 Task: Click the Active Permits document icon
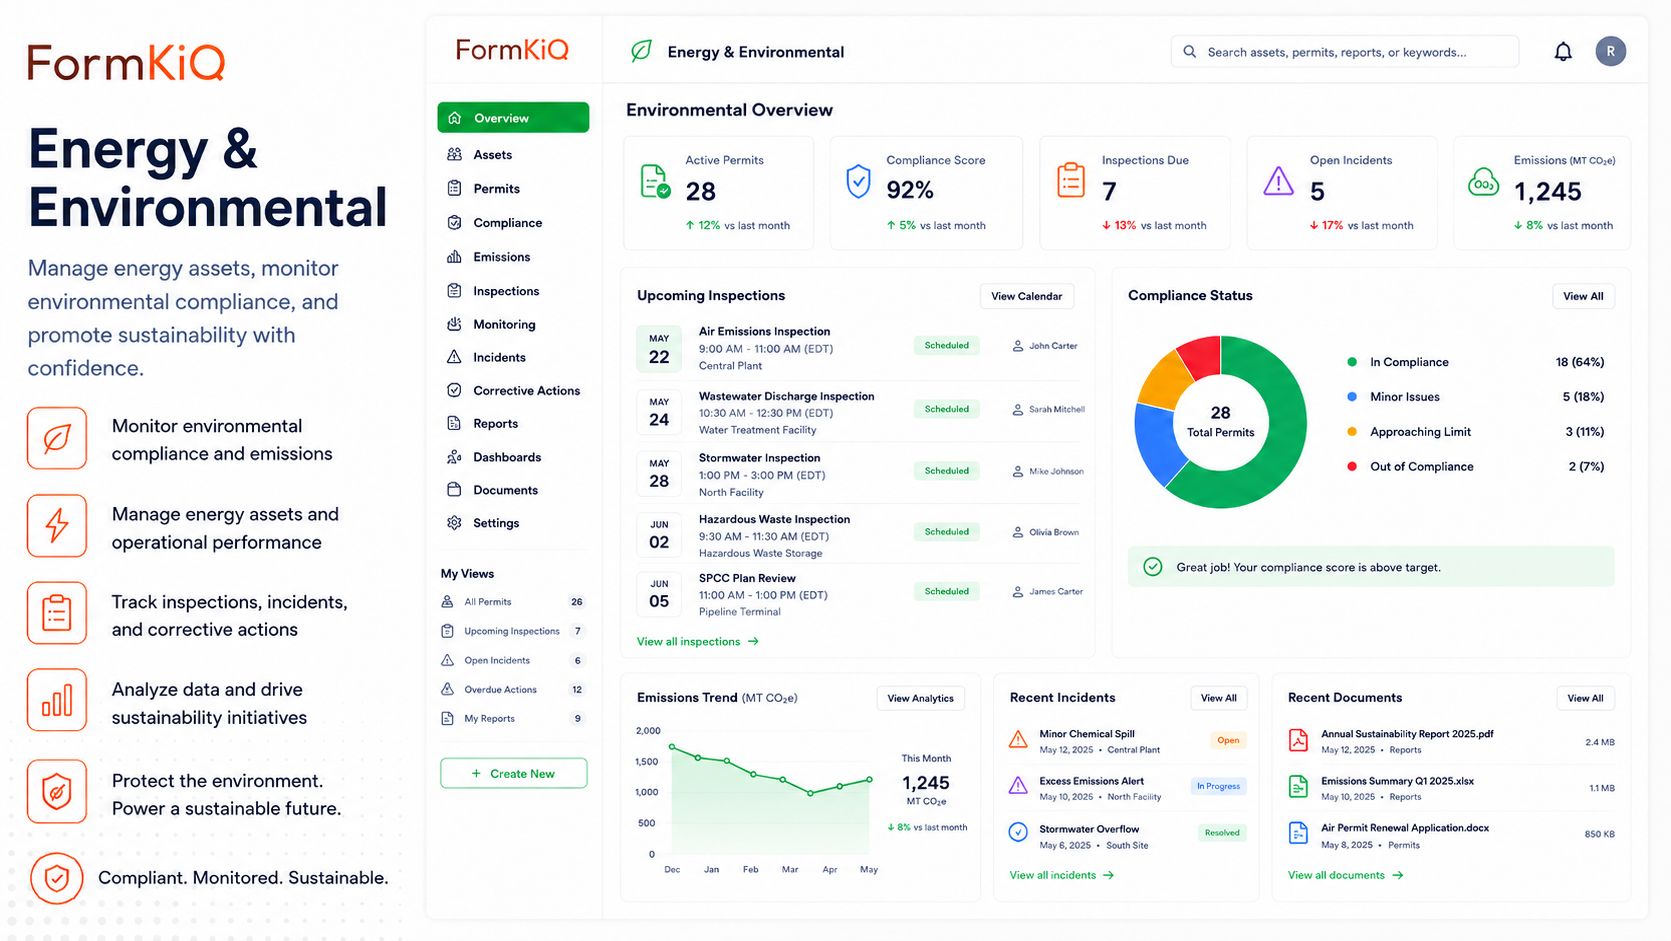pos(655,182)
